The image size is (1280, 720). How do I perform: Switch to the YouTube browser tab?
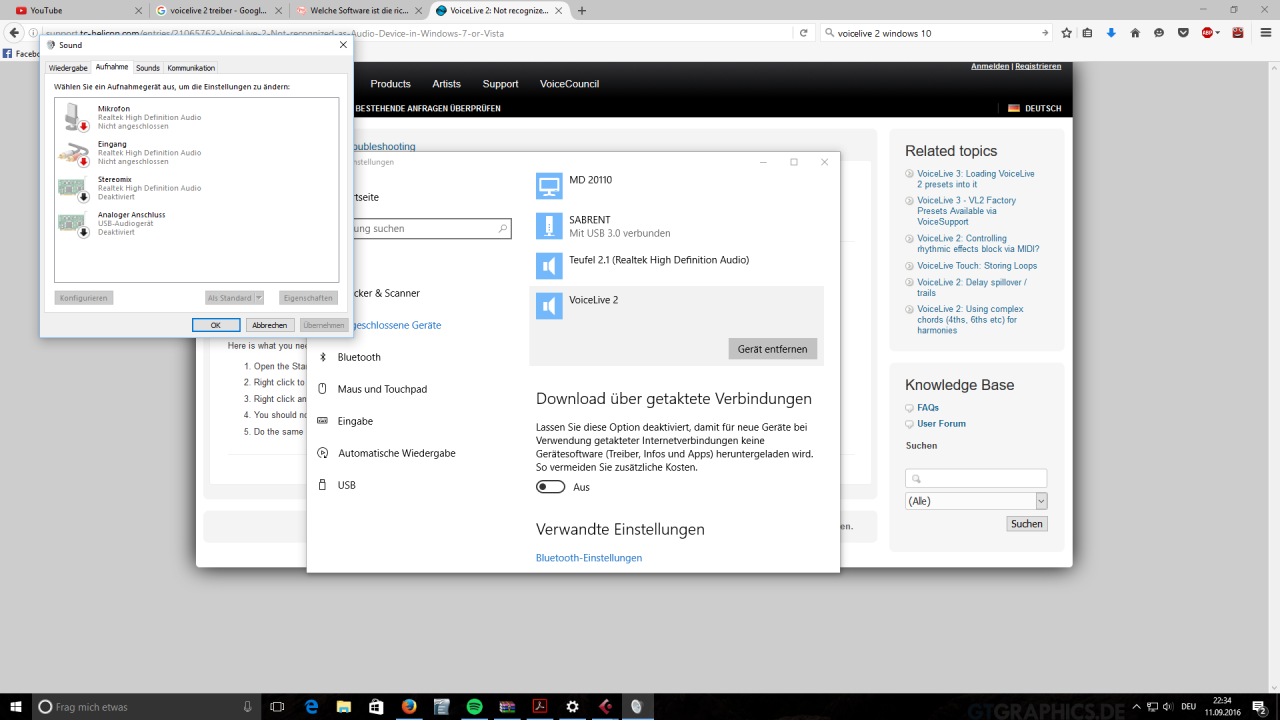(x=76, y=10)
